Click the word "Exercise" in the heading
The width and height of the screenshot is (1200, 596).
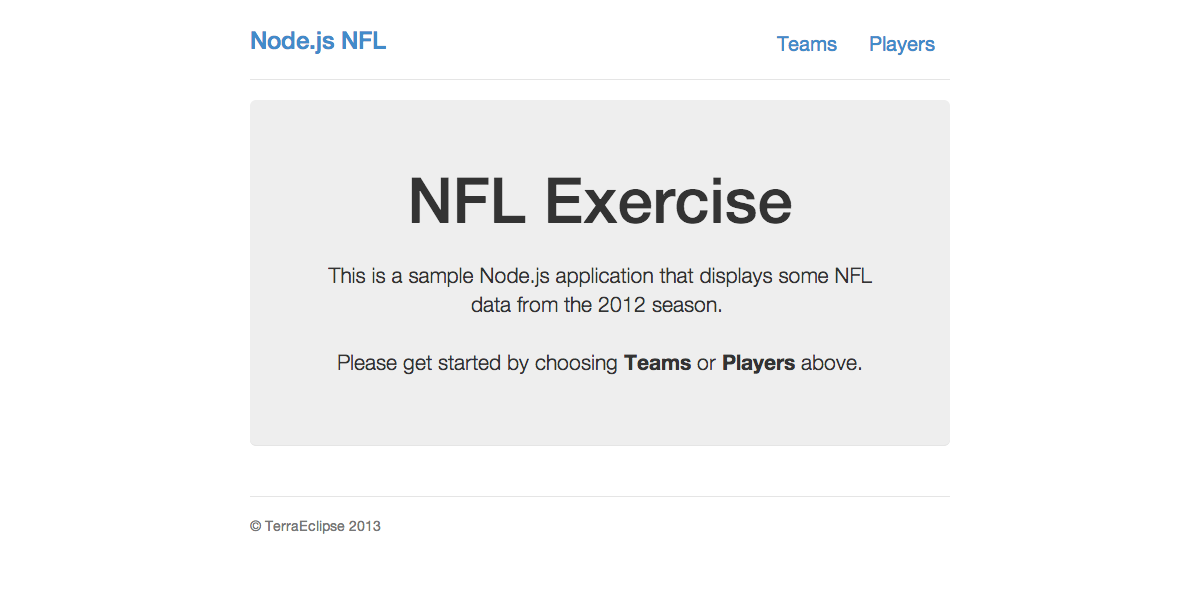coord(668,201)
